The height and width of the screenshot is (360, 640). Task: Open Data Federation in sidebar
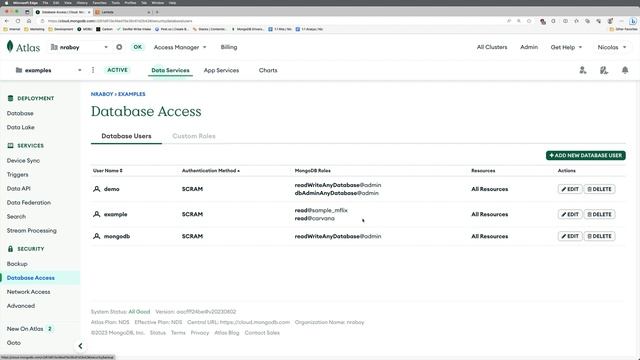[x=29, y=202]
